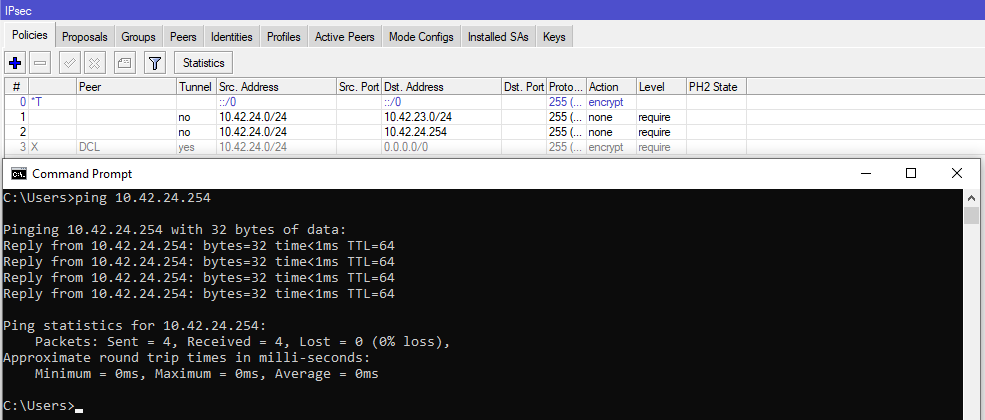Screen dimensions: 985x420
Task: Add a new IPsec policy with plus icon
Action: coord(16,63)
